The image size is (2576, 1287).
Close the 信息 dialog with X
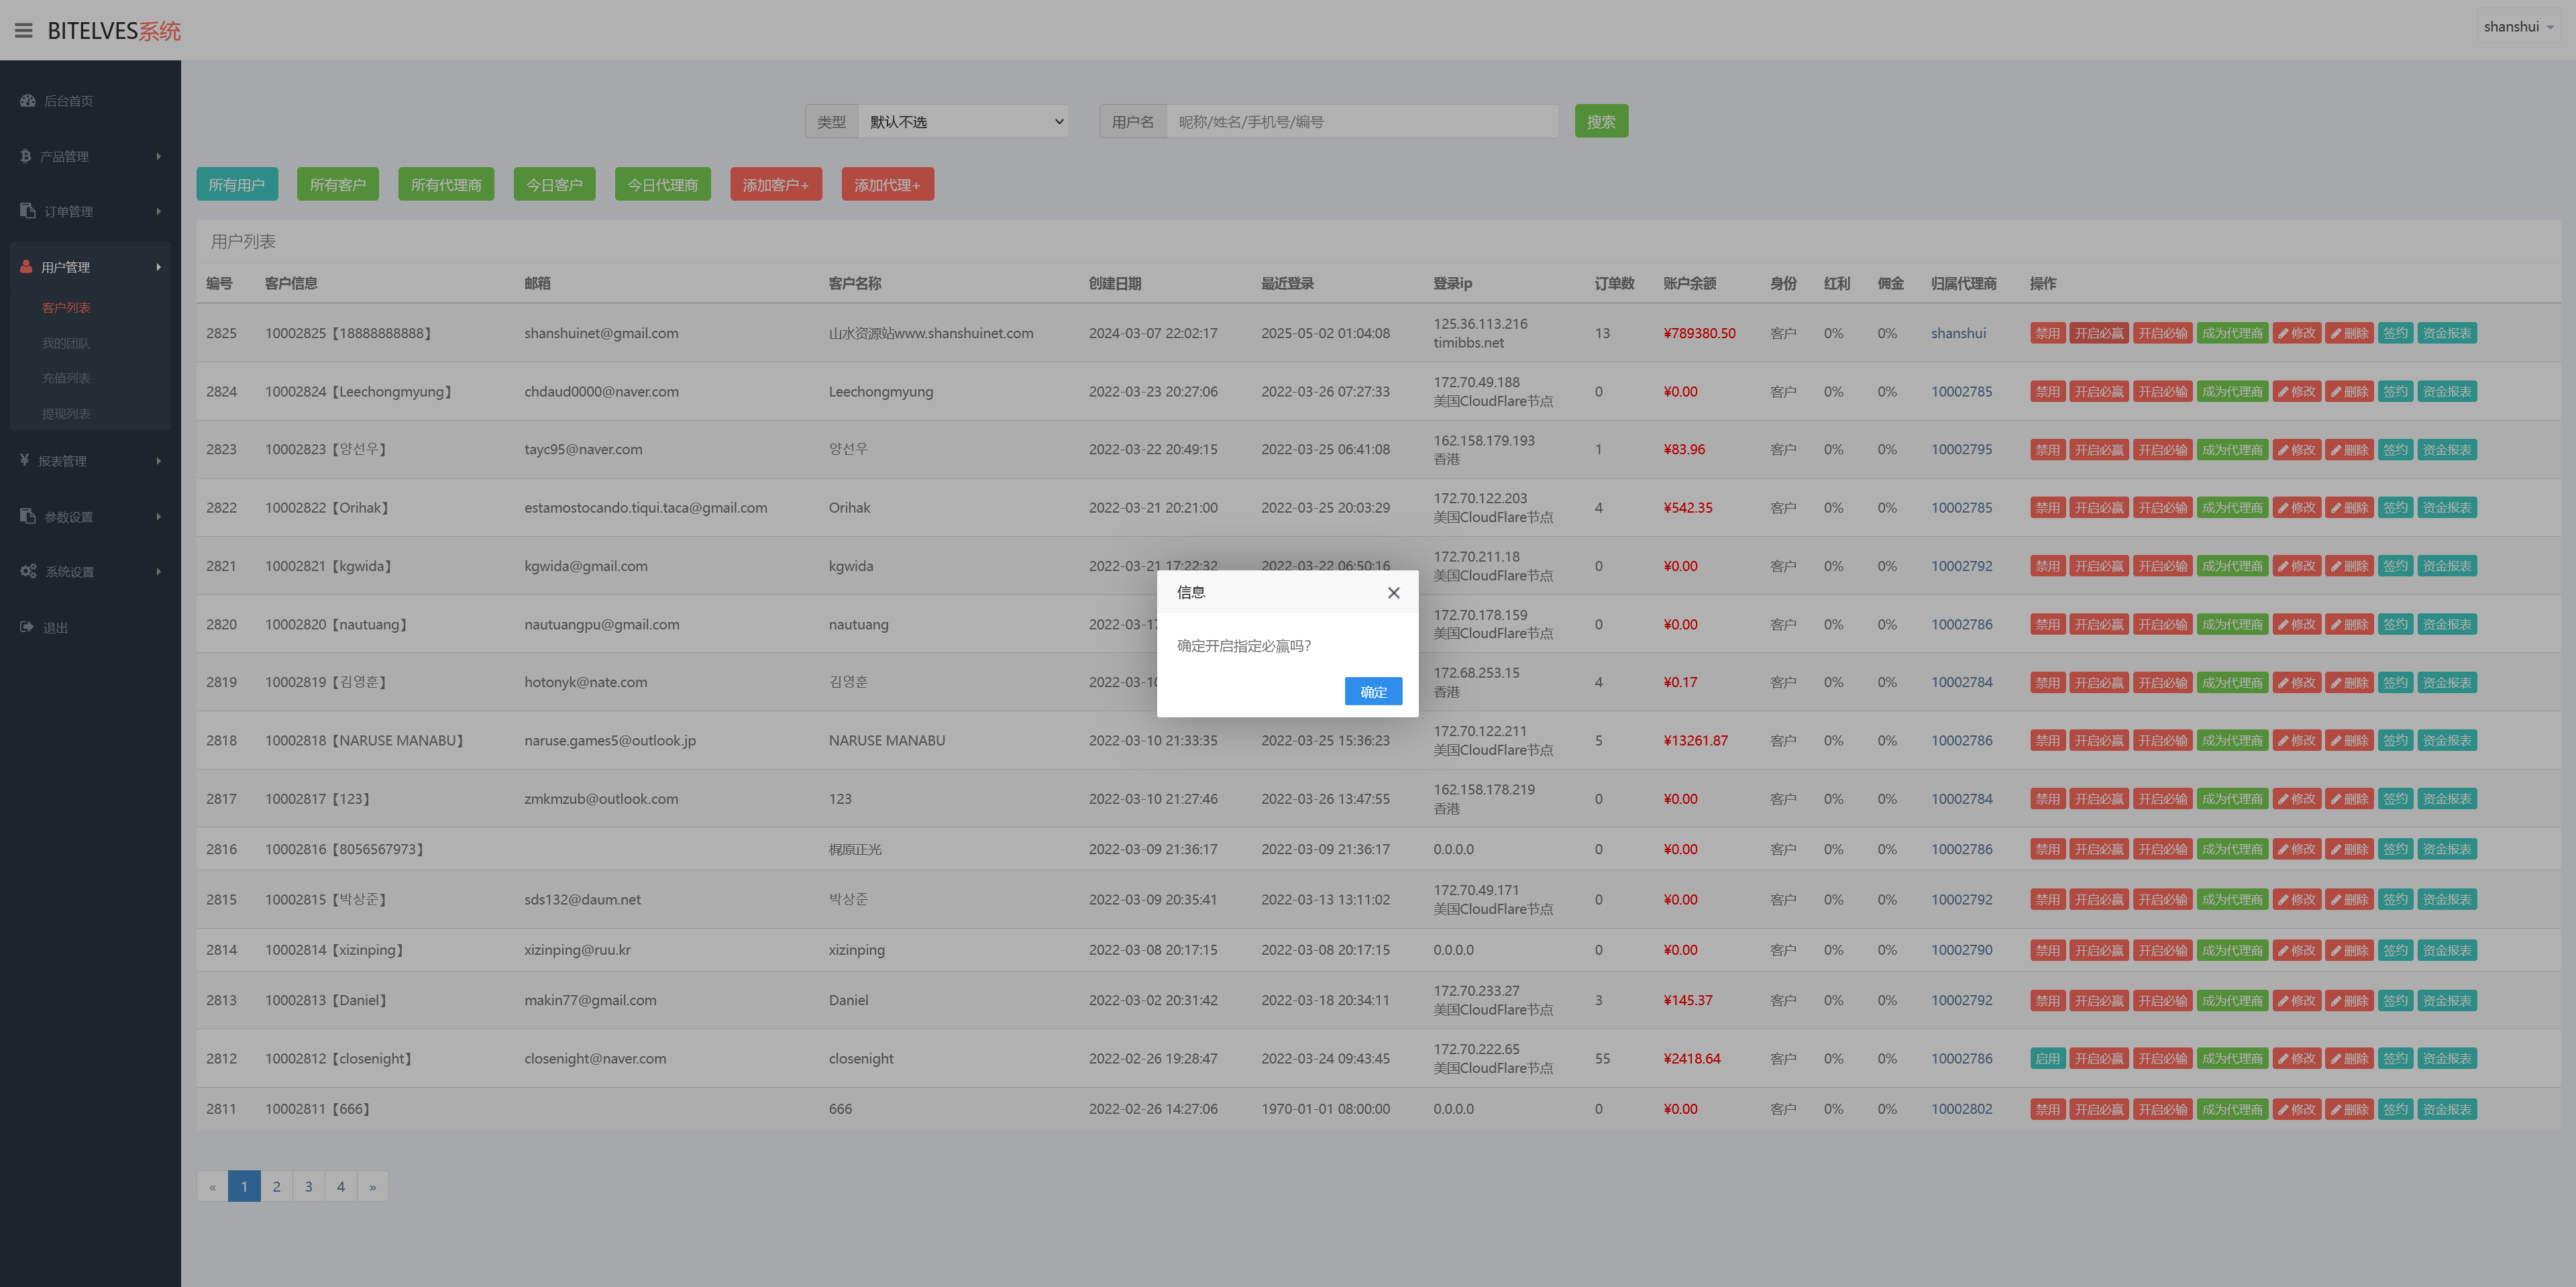[x=1393, y=593]
